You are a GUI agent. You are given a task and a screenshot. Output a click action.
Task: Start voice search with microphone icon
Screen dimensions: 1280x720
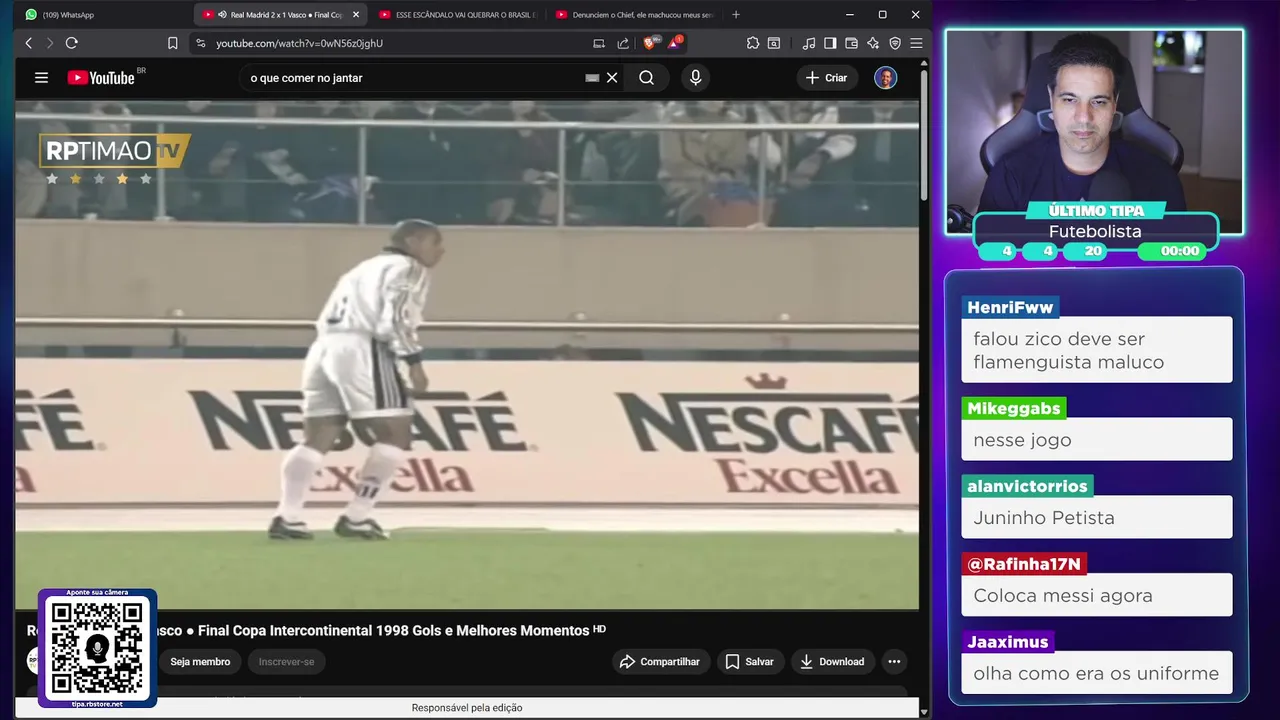(695, 78)
